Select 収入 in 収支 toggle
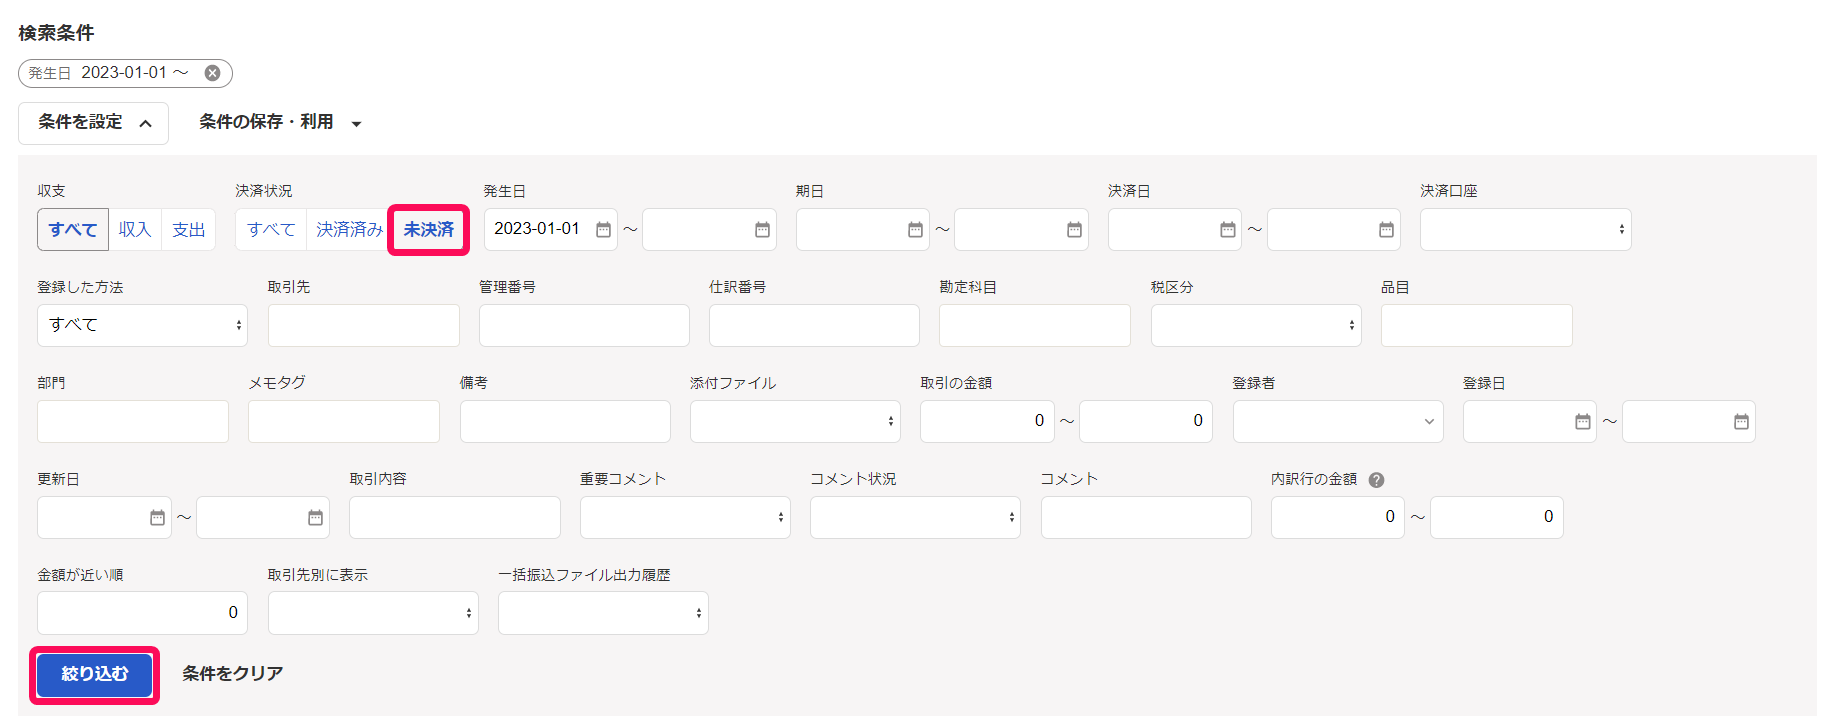Viewport: 1833px width, 728px height. pyautogui.click(x=134, y=230)
